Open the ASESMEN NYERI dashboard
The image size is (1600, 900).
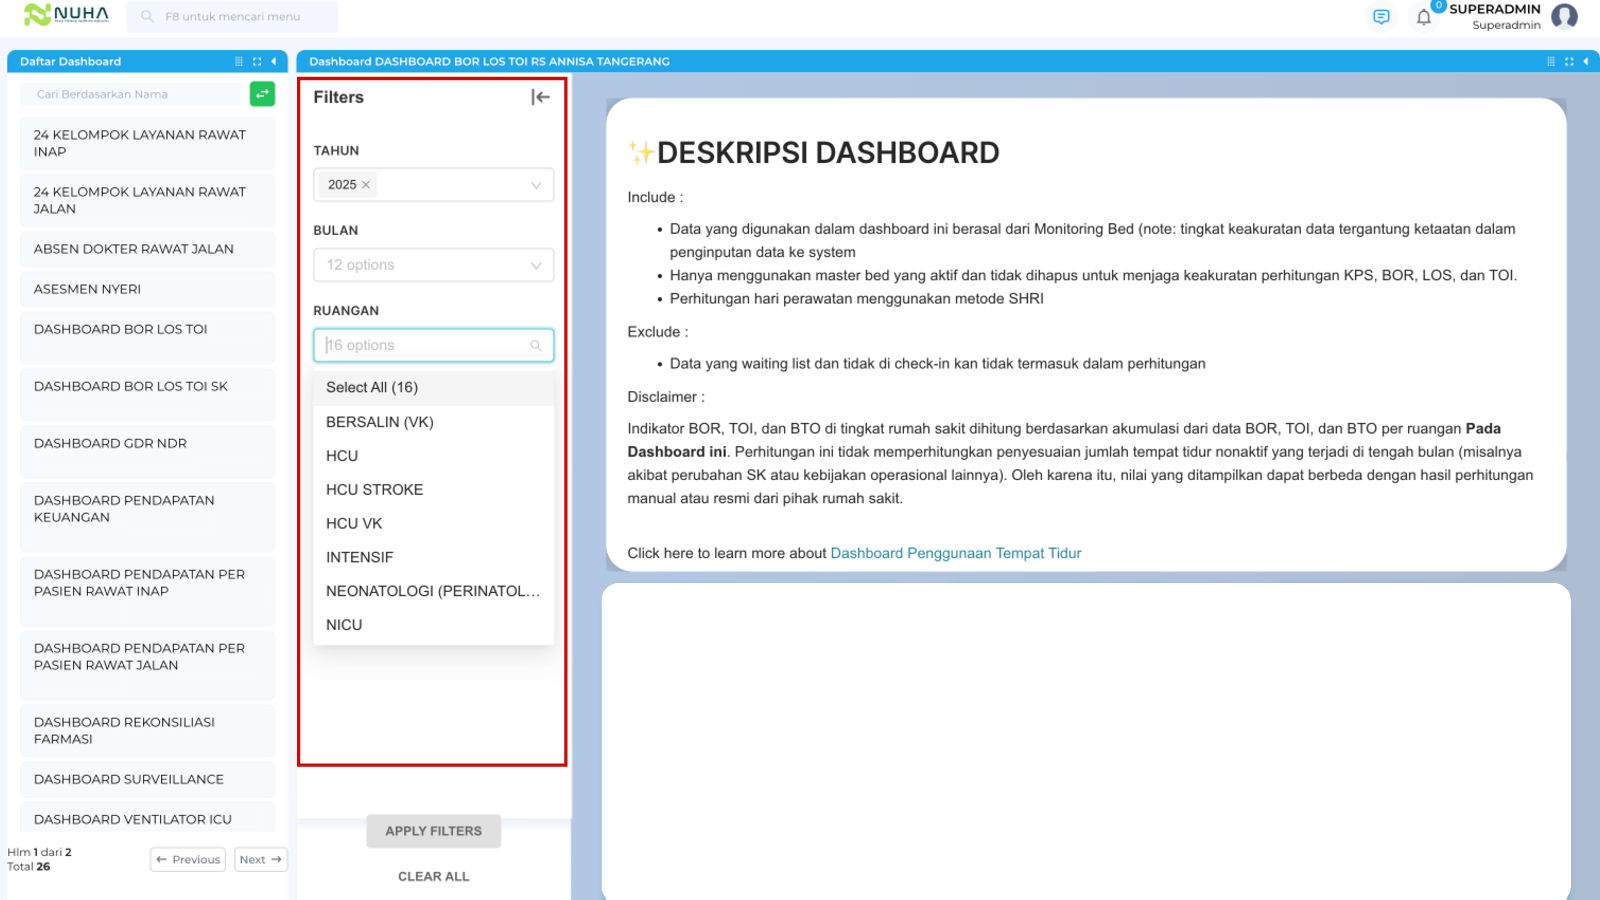pos(147,289)
